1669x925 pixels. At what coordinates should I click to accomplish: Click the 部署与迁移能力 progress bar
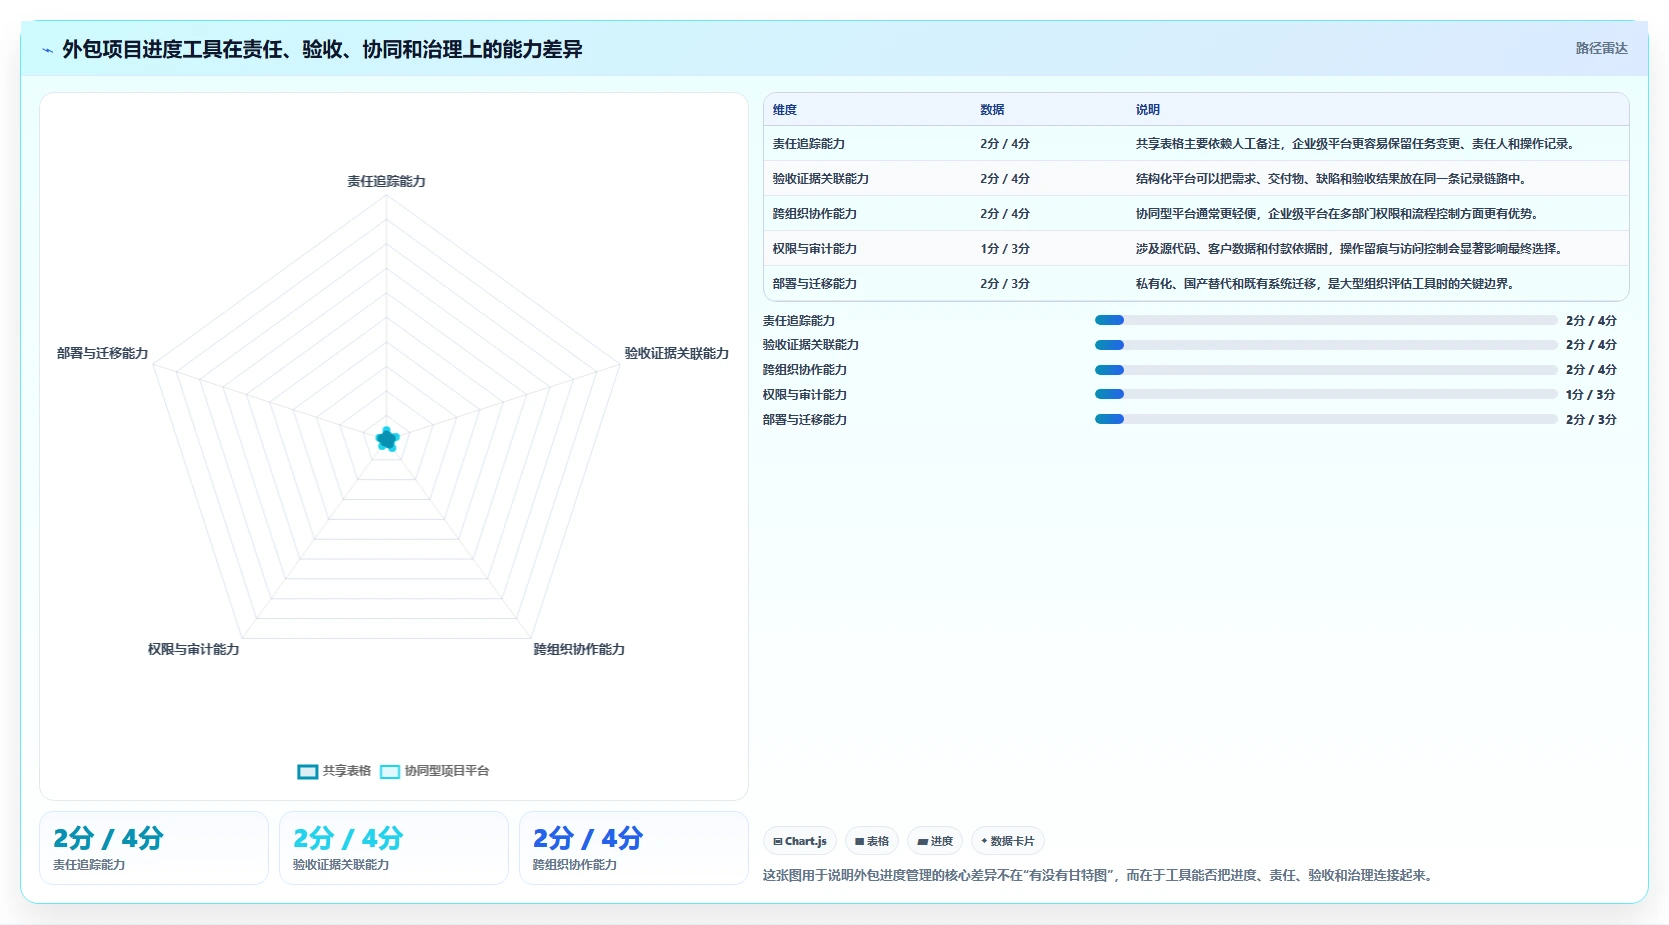coord(1326,419)
